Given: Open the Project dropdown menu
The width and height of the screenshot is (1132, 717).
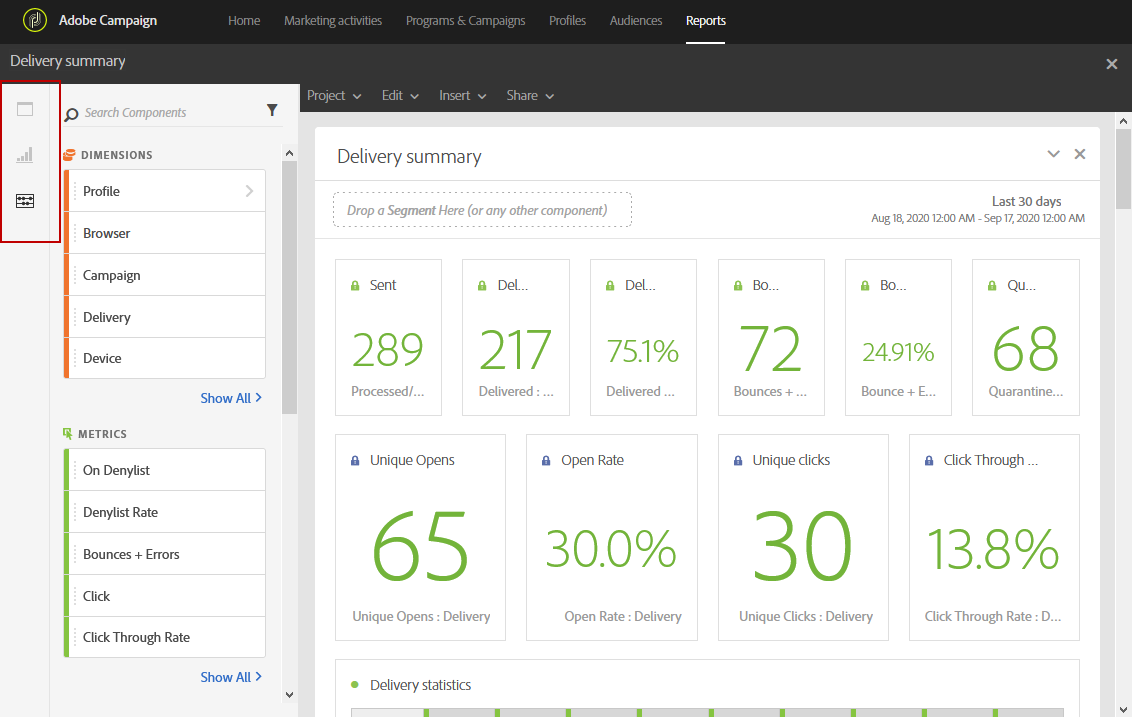Looking at the screenshot, I should pos(334,96).
